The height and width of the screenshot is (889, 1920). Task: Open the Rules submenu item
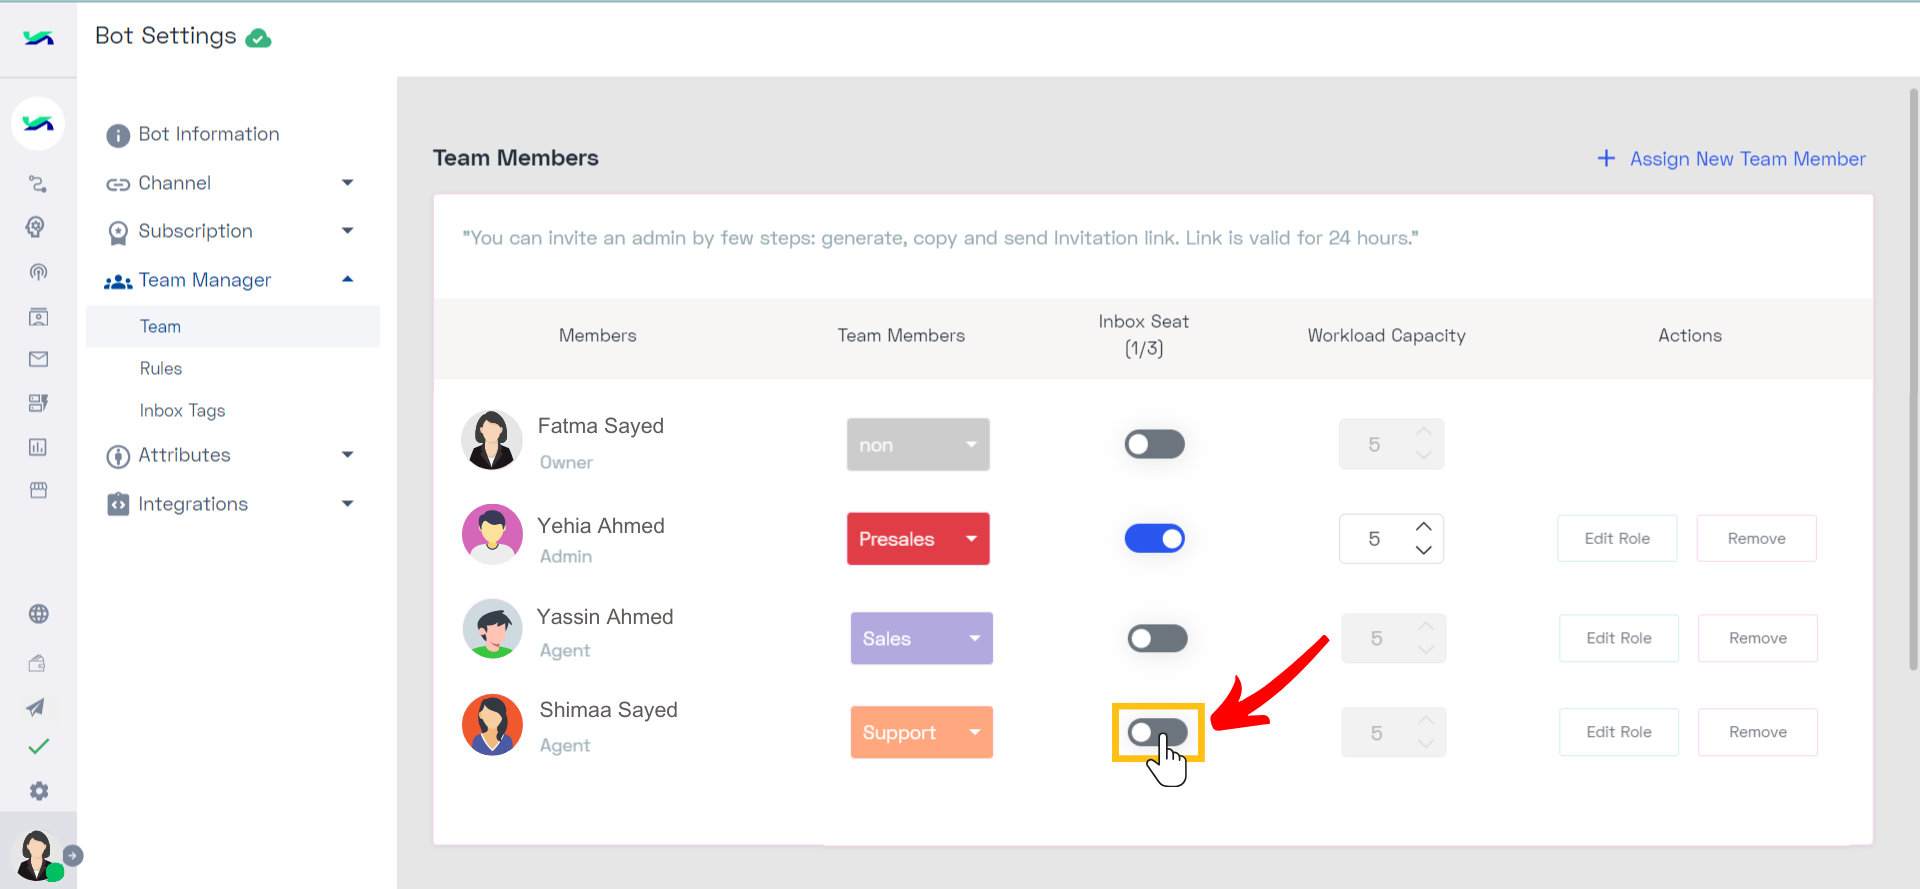[x=161, y=368]
